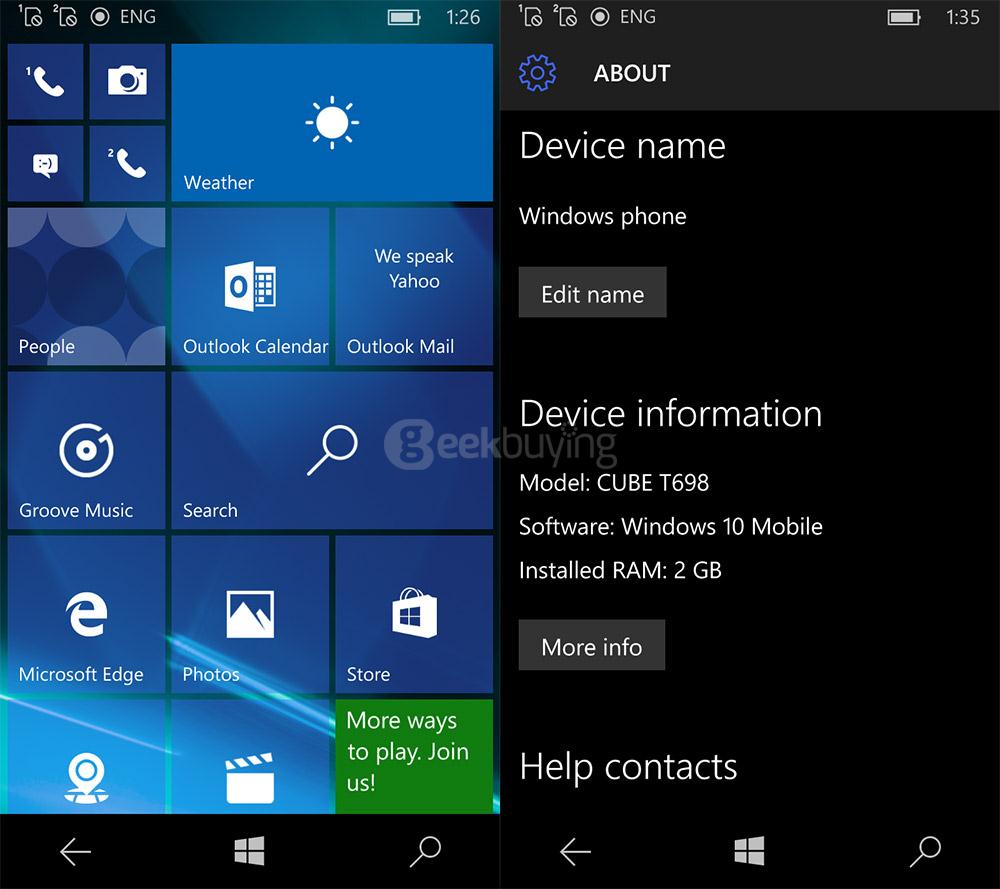Tap the wide Search tile
Screen dimensions: 1000x889
pyautogui.click(x=332, y=451)
